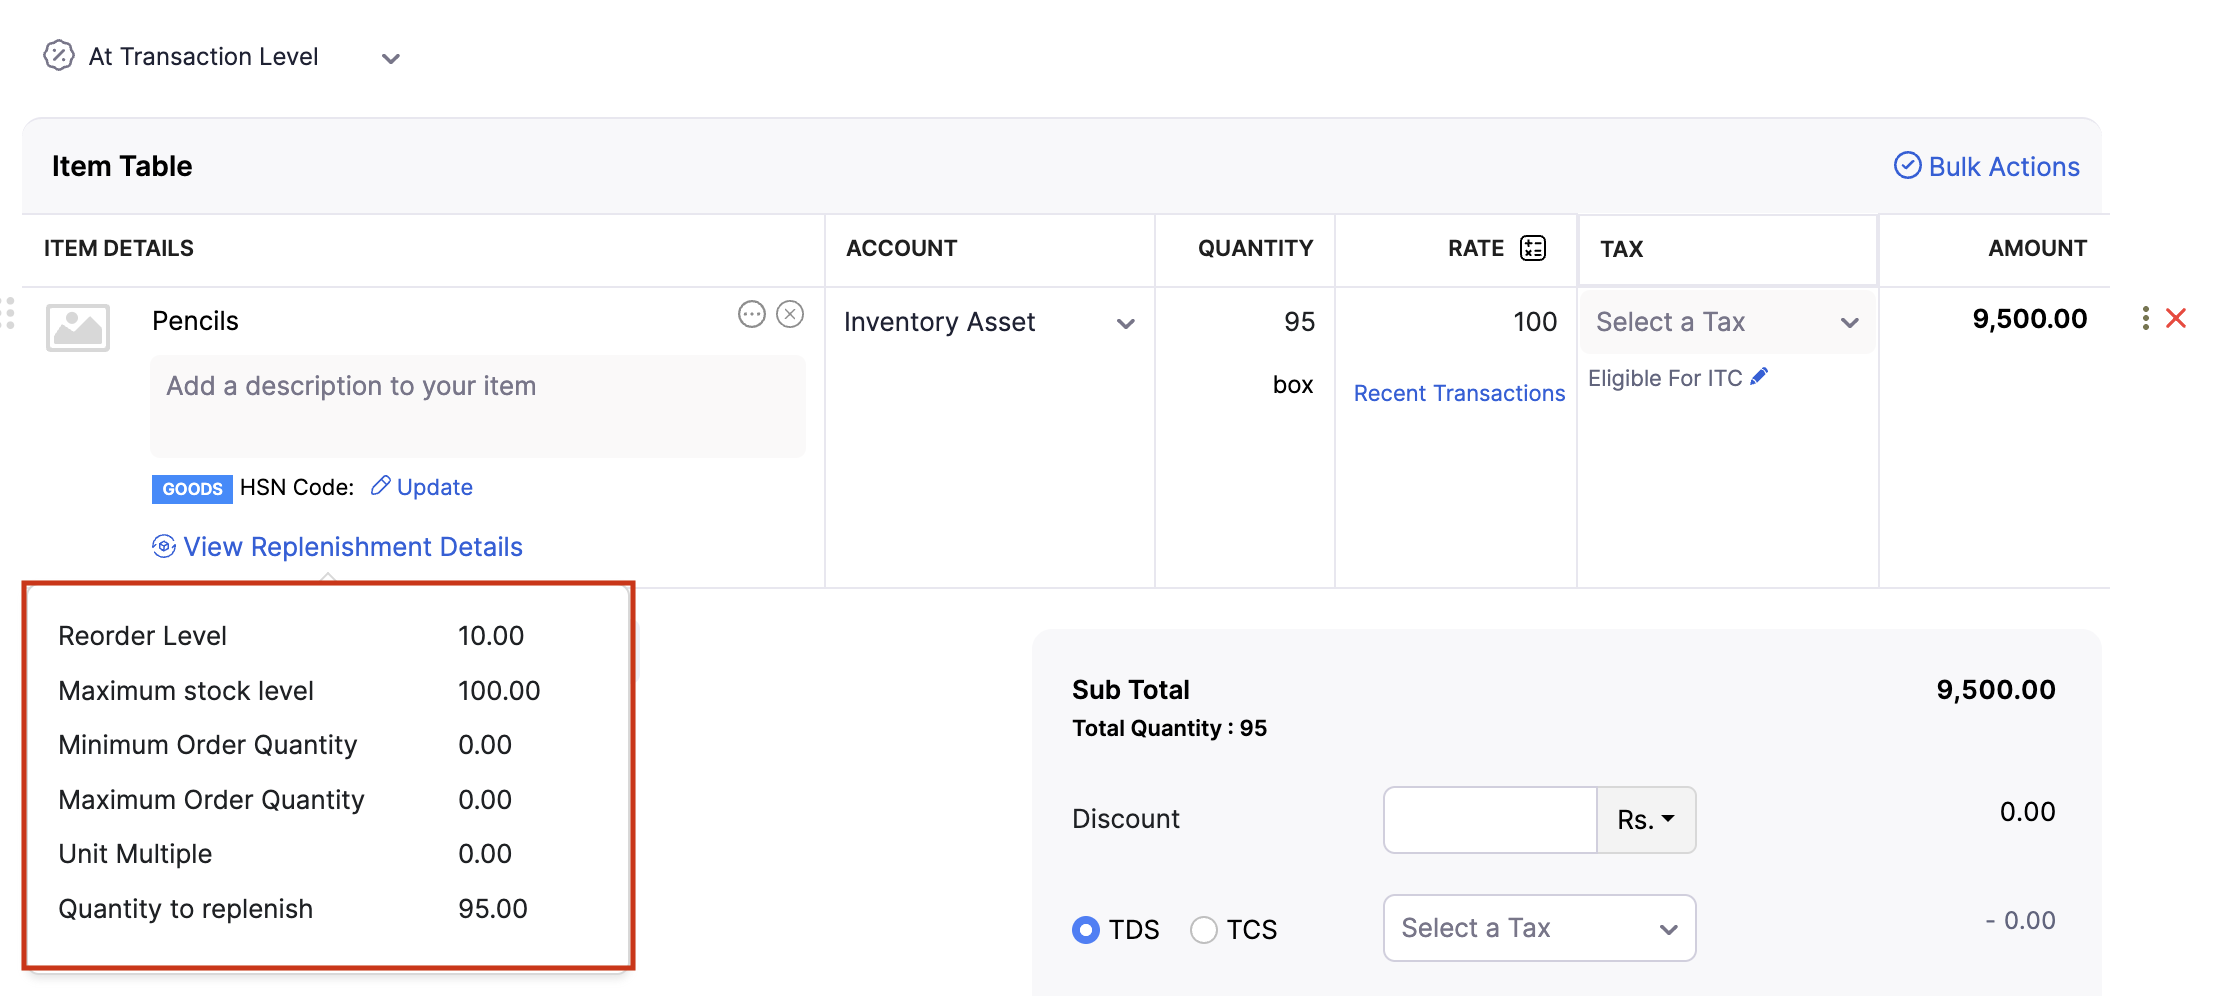The width and height of the screenshot is (2218, 996).
Task: Click the pencil icon next to Eligible For ITC
Action: (1759, 377)
